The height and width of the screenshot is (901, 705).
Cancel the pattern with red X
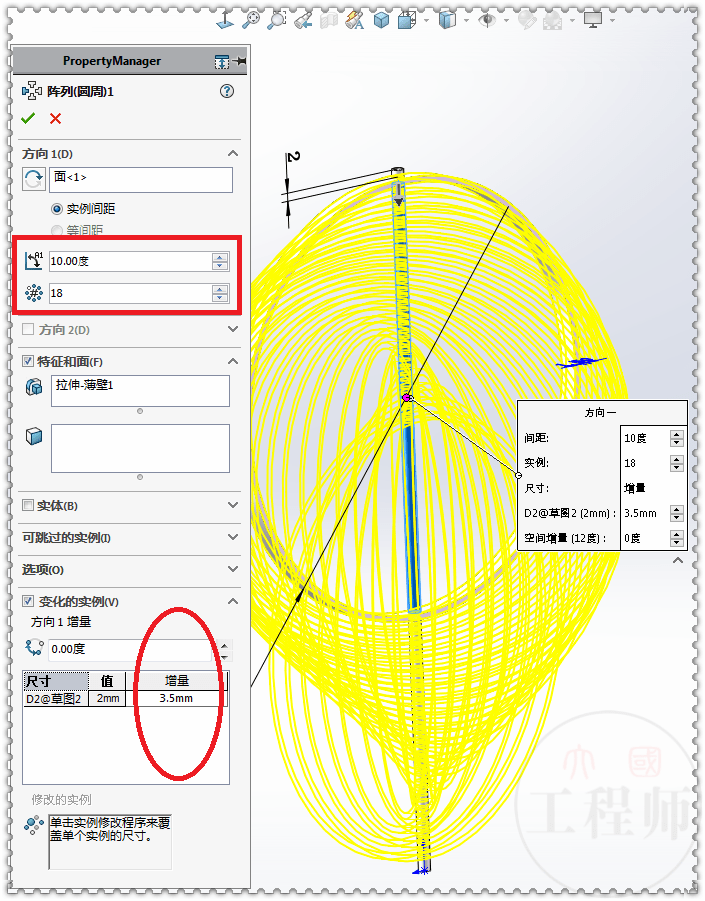point(55,118)
